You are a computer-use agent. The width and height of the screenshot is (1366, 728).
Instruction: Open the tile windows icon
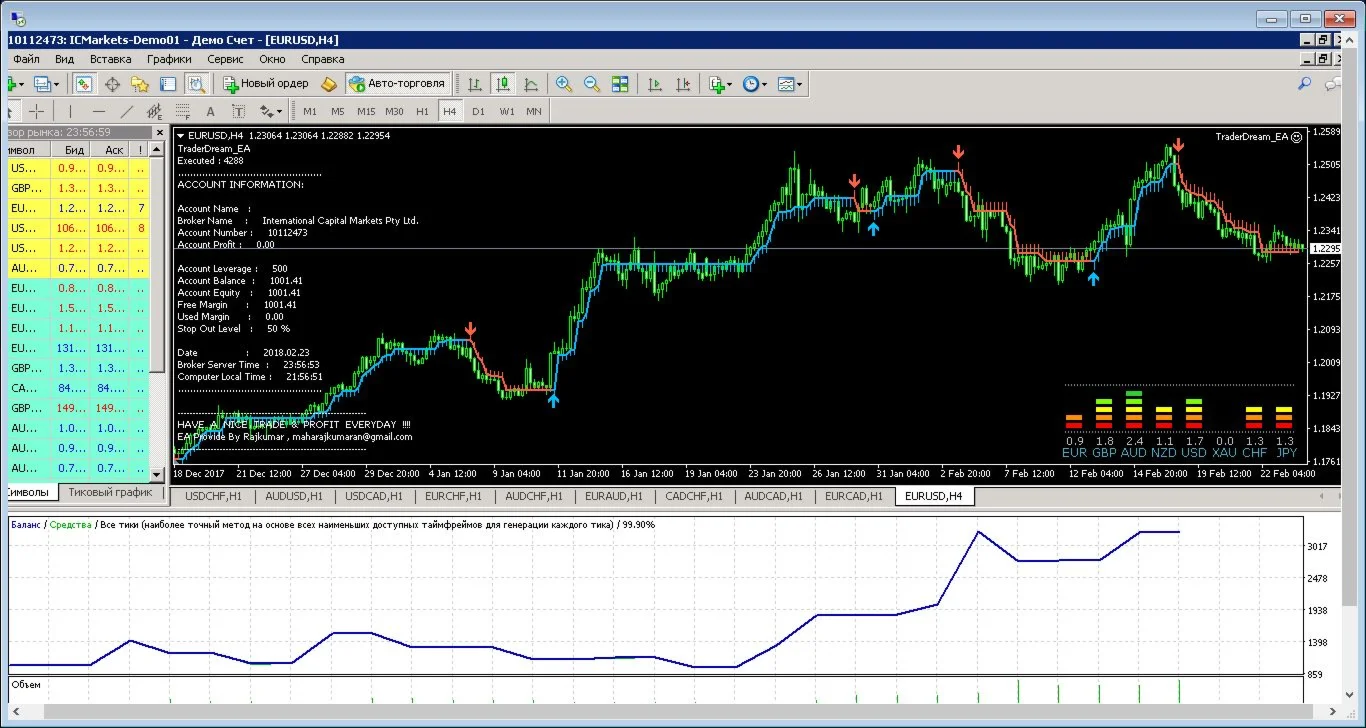(x=620, y=85)
